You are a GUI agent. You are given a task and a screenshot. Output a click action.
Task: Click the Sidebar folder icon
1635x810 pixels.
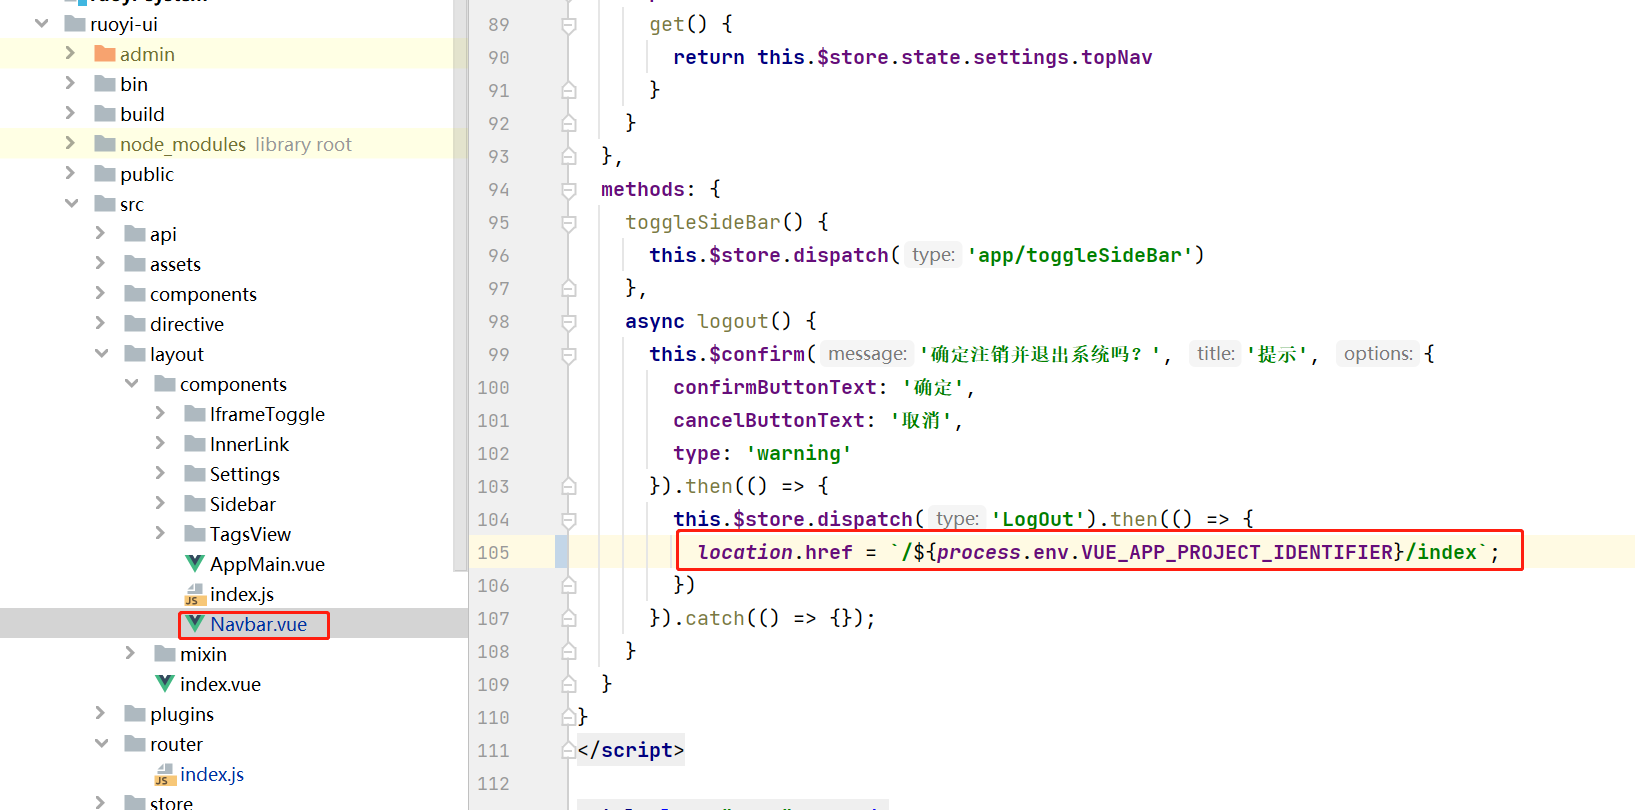click(x=195, y=504)
